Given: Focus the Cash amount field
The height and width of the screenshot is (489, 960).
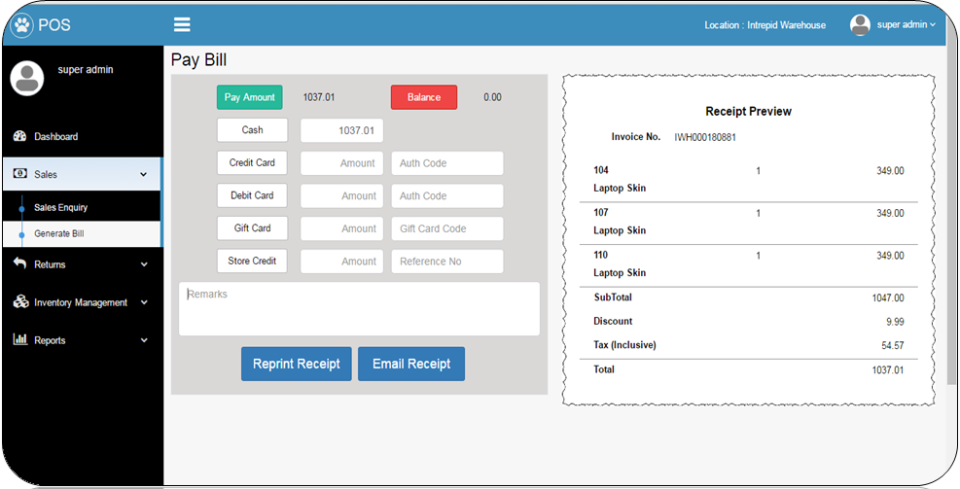Looking at the screenshot, I should pyautogui.click(x=342, y=130).
